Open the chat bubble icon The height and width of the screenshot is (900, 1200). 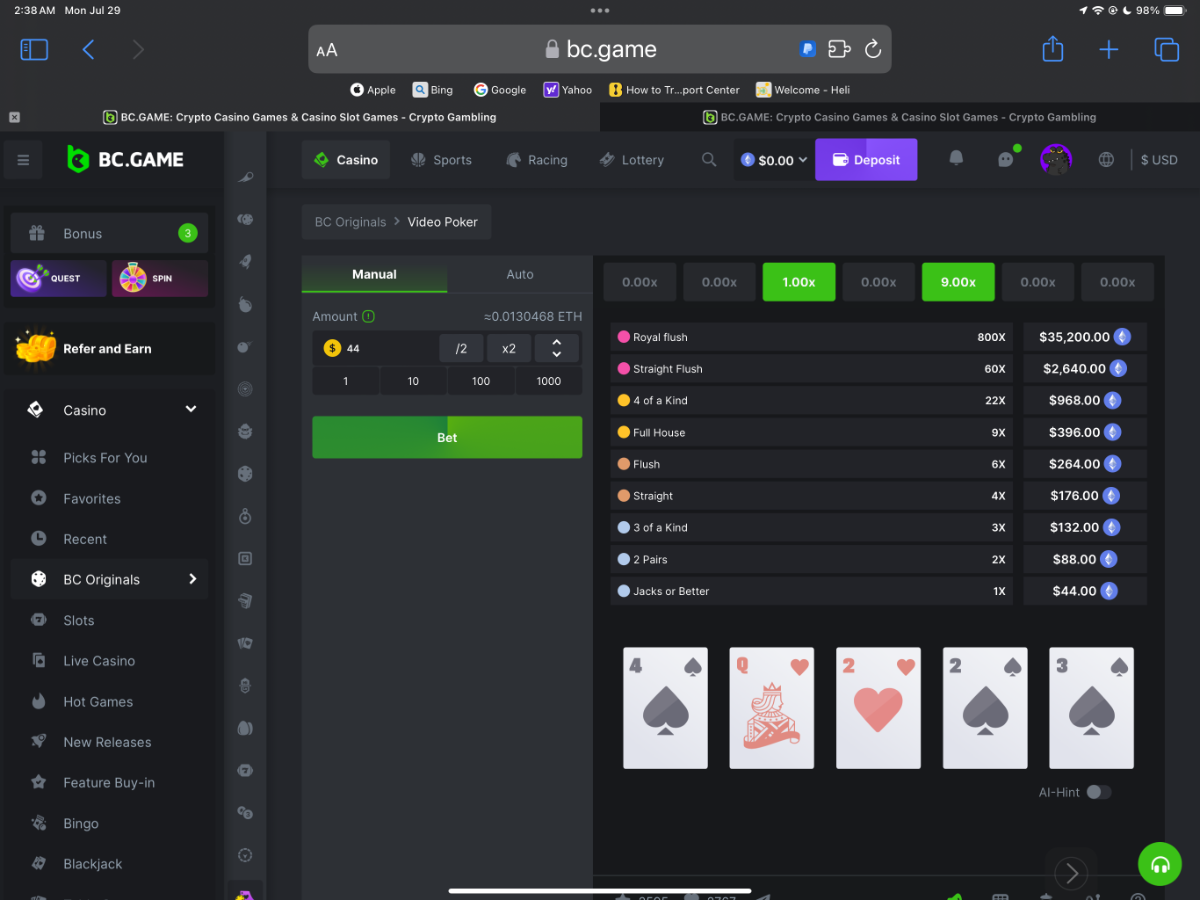click(x=1006, y=160)
